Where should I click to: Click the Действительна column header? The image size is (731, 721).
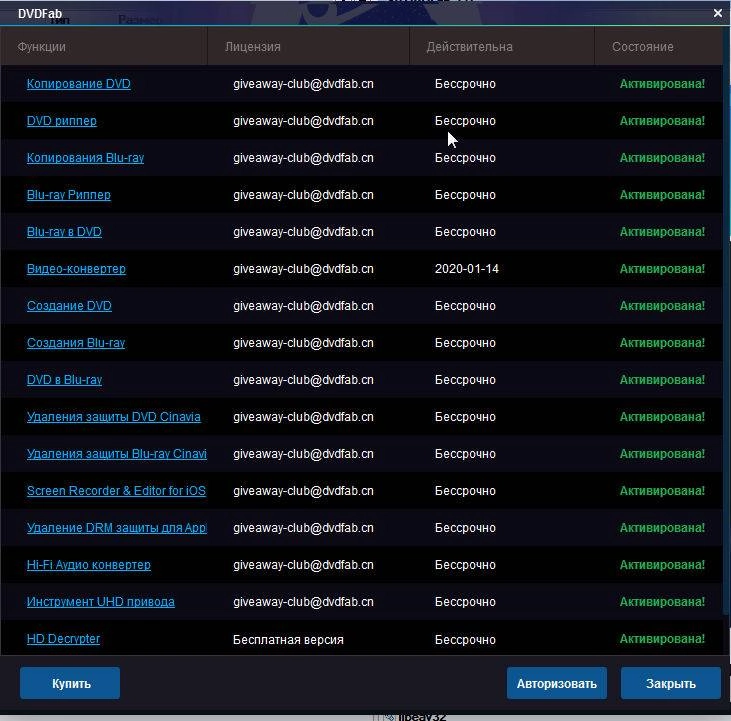pyautogui.click(x=502, y=47)
